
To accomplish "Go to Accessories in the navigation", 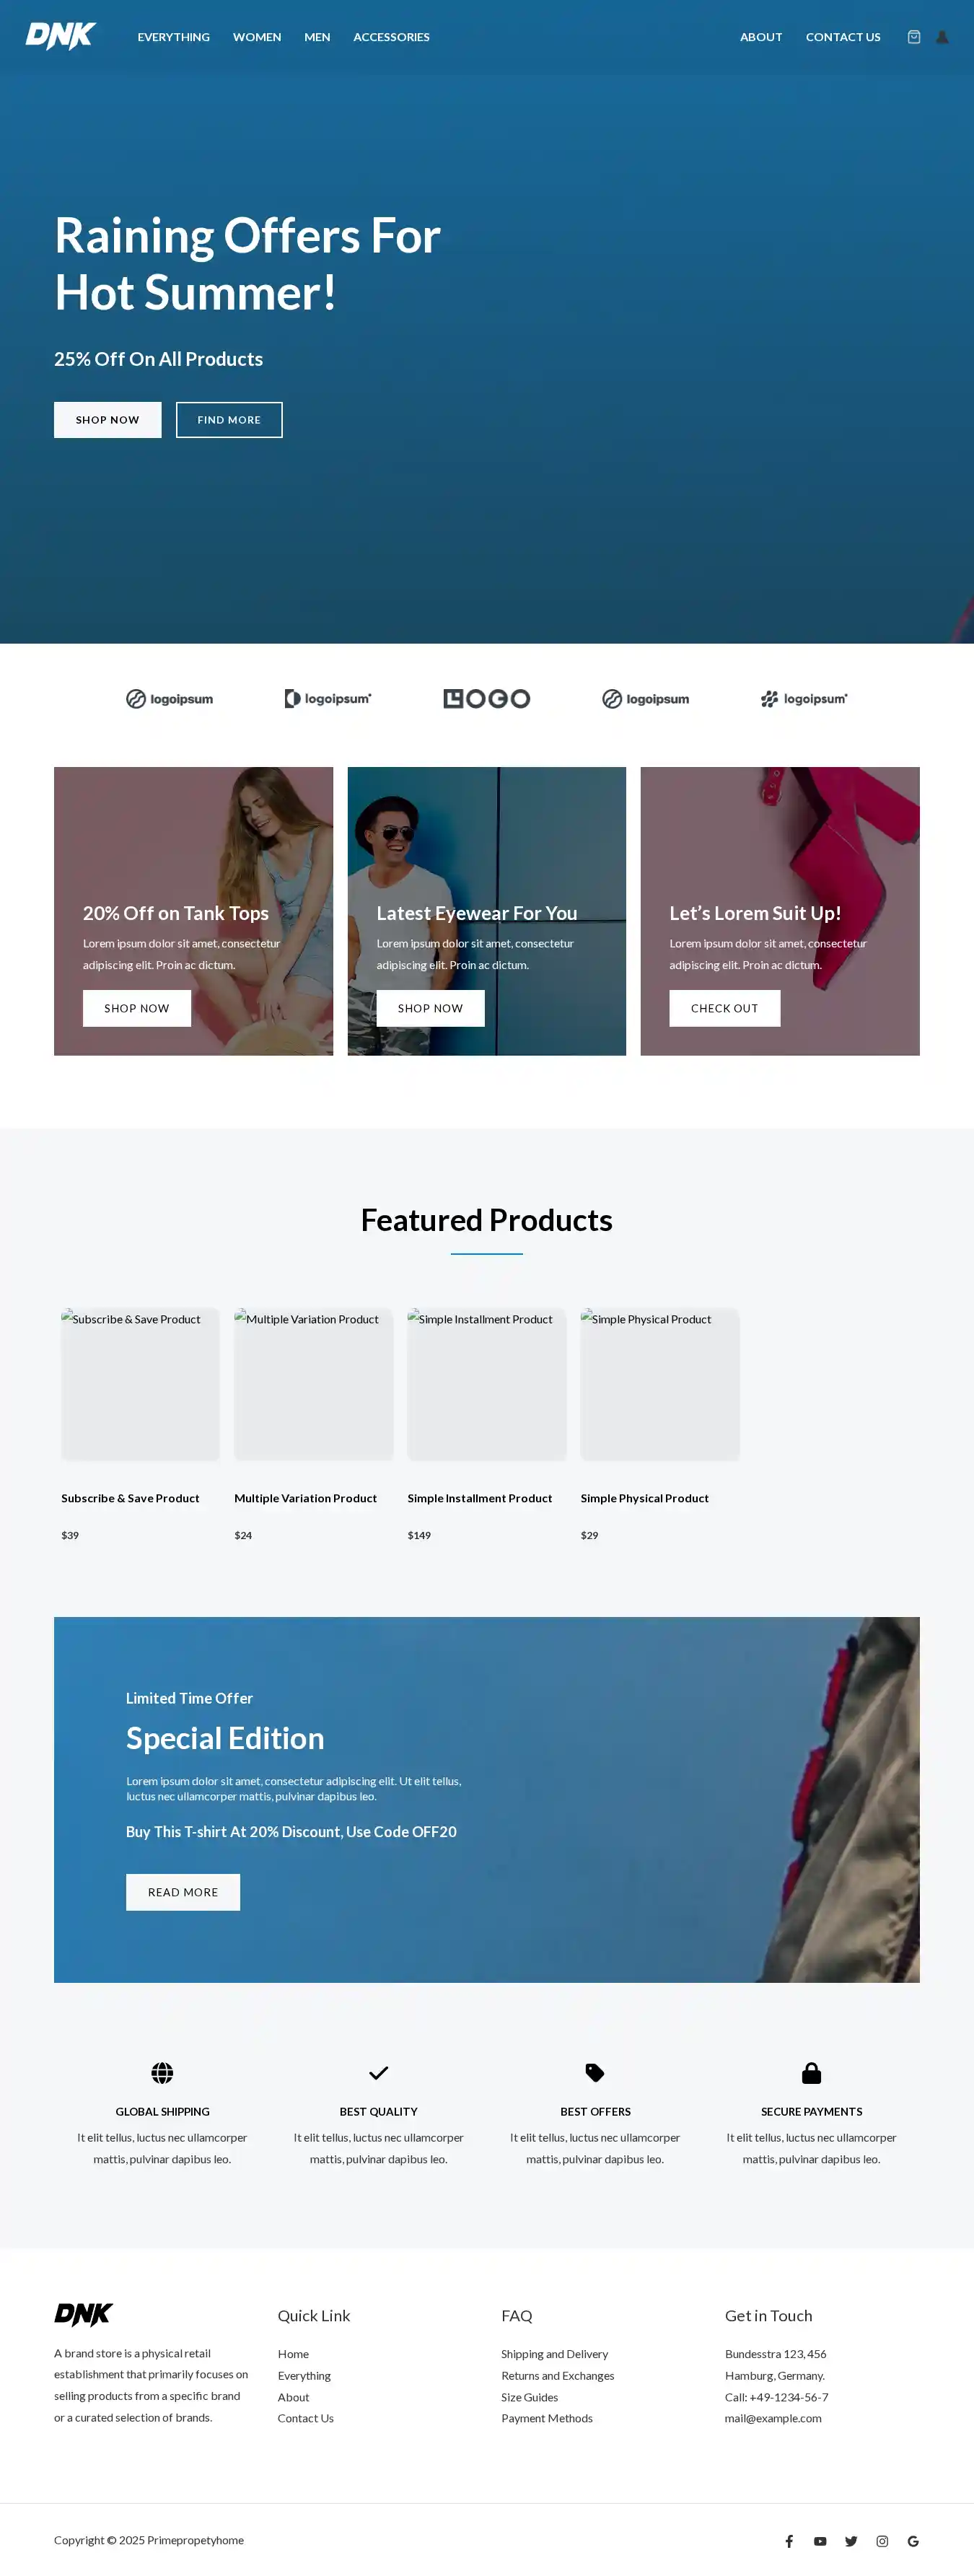I will (391, 37).
